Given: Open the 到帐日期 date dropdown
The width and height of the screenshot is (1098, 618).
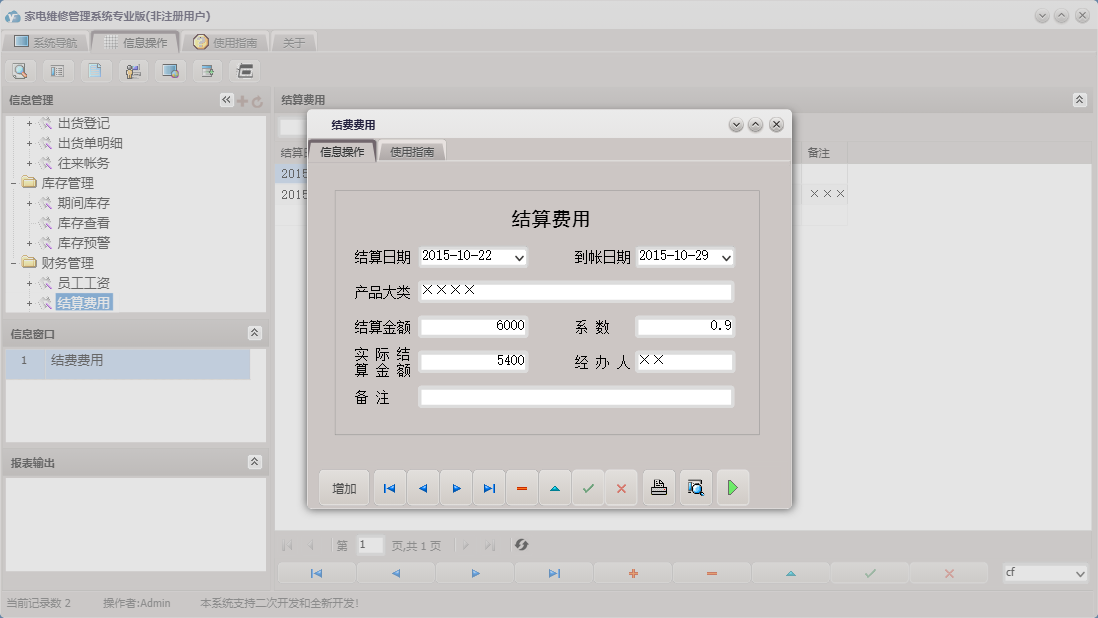Looking at the screenshot, I should tap(726, 257).
